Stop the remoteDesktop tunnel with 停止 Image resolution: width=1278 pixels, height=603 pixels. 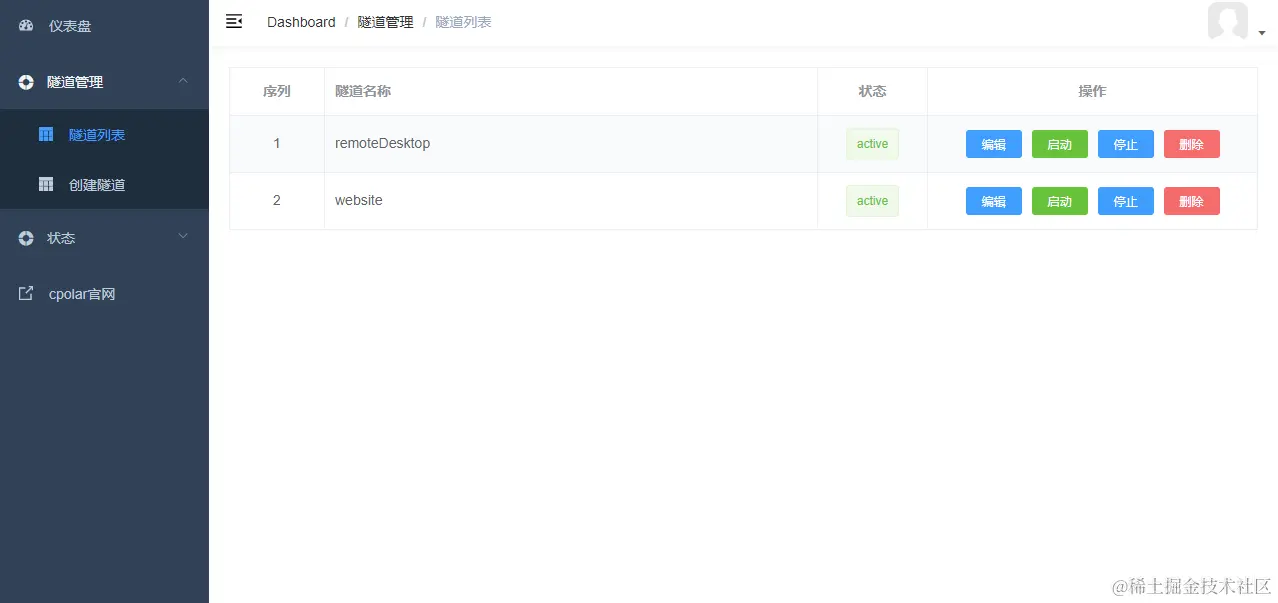click(1126, 144)
